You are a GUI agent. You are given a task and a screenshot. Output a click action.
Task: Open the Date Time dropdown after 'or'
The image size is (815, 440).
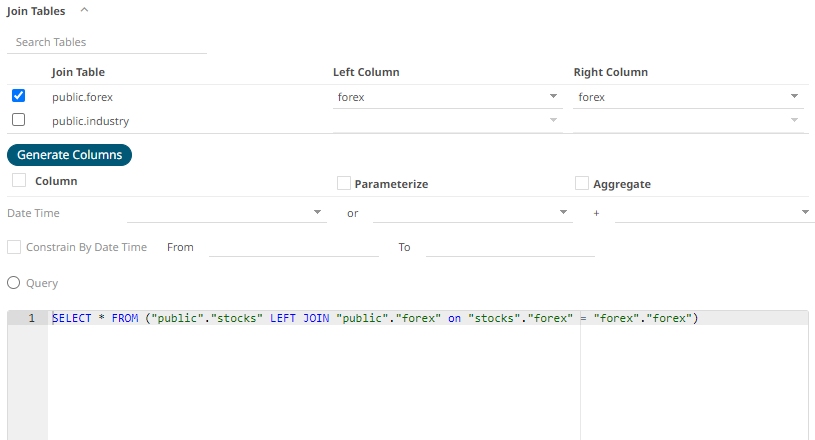click(x=472, y=213)
